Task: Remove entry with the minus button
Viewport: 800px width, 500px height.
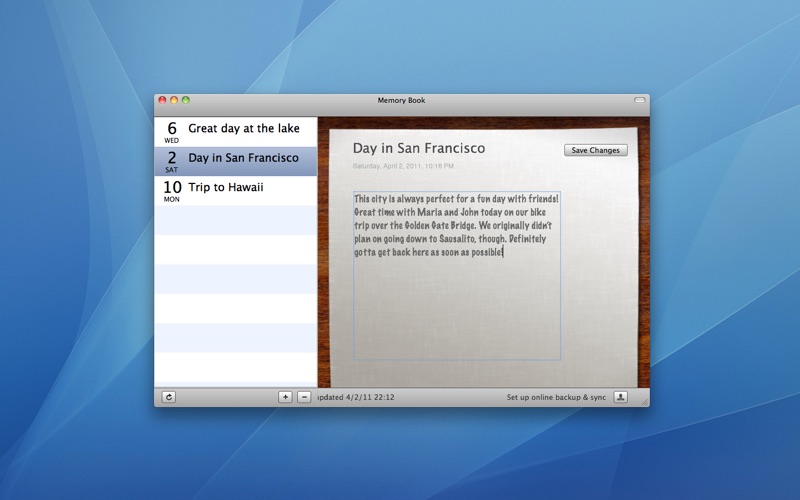Action: click(304, 397)
